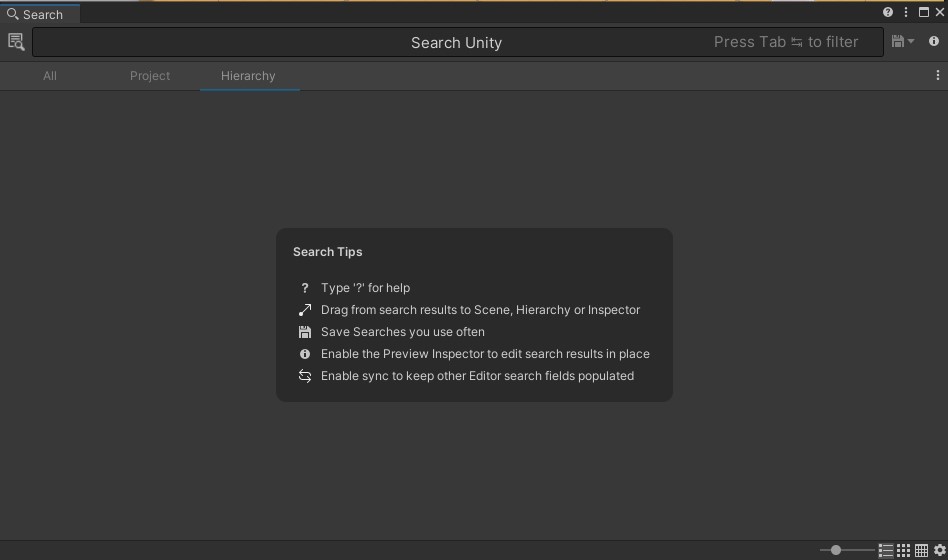Click the question mark tip icon

(x=305, y=288)
